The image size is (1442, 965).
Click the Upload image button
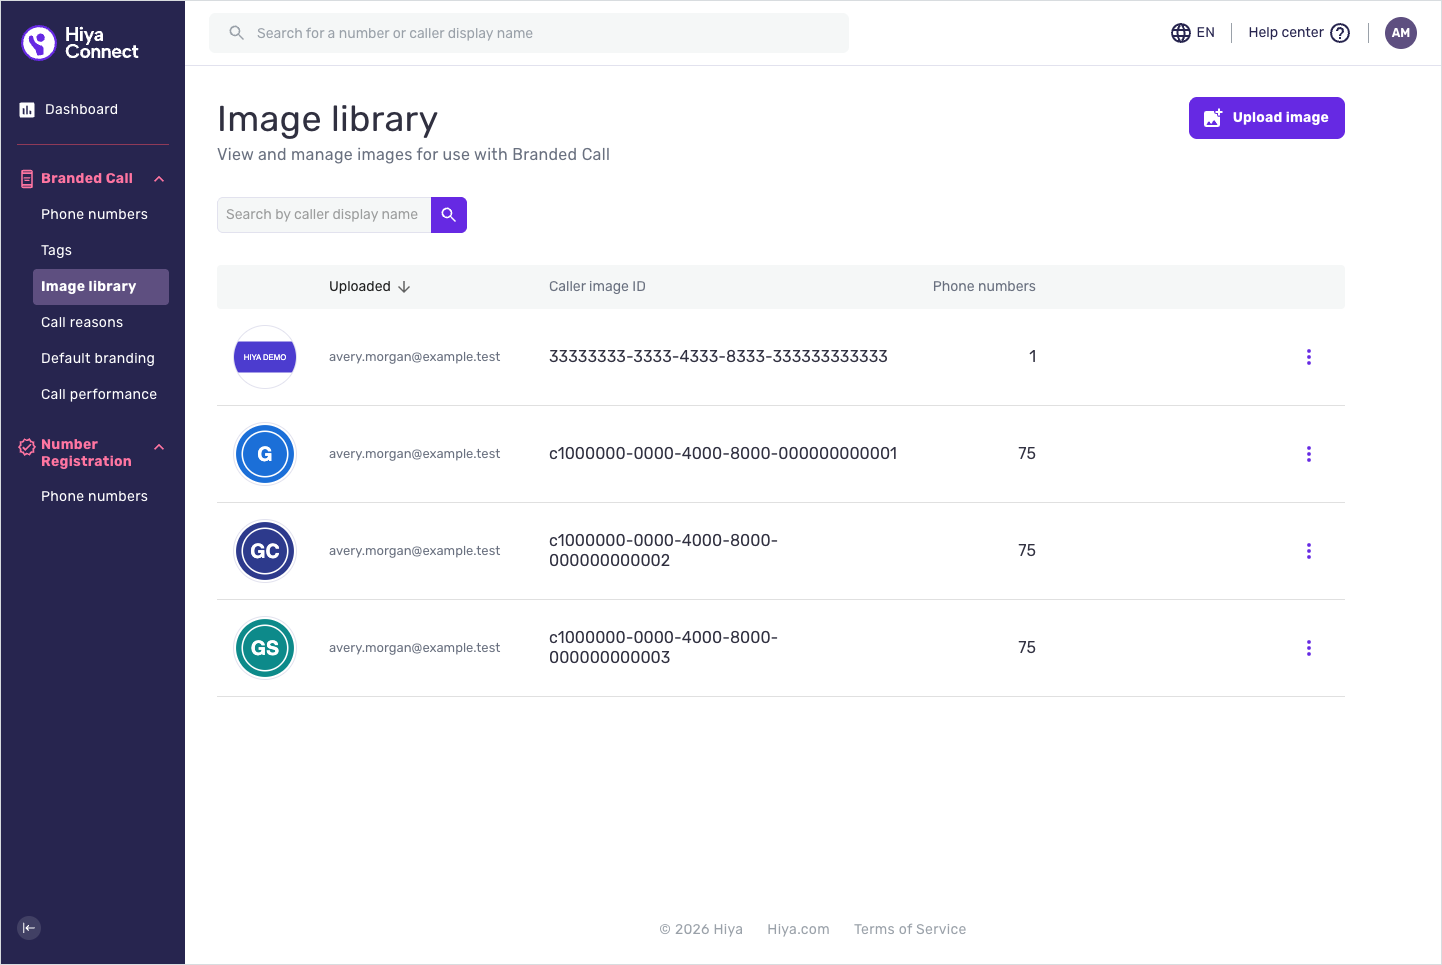[x=1267, y=118]
